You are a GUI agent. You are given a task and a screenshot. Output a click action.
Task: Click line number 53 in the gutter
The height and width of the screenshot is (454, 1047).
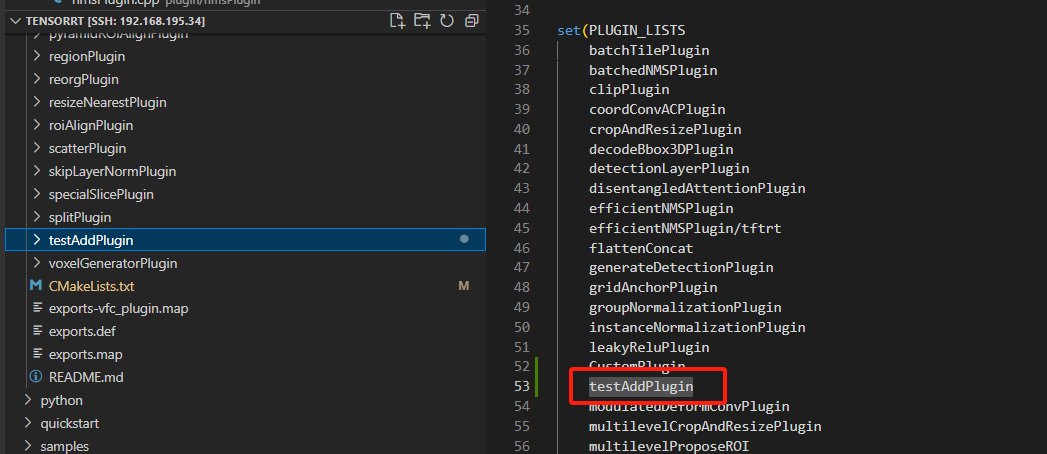521,387
